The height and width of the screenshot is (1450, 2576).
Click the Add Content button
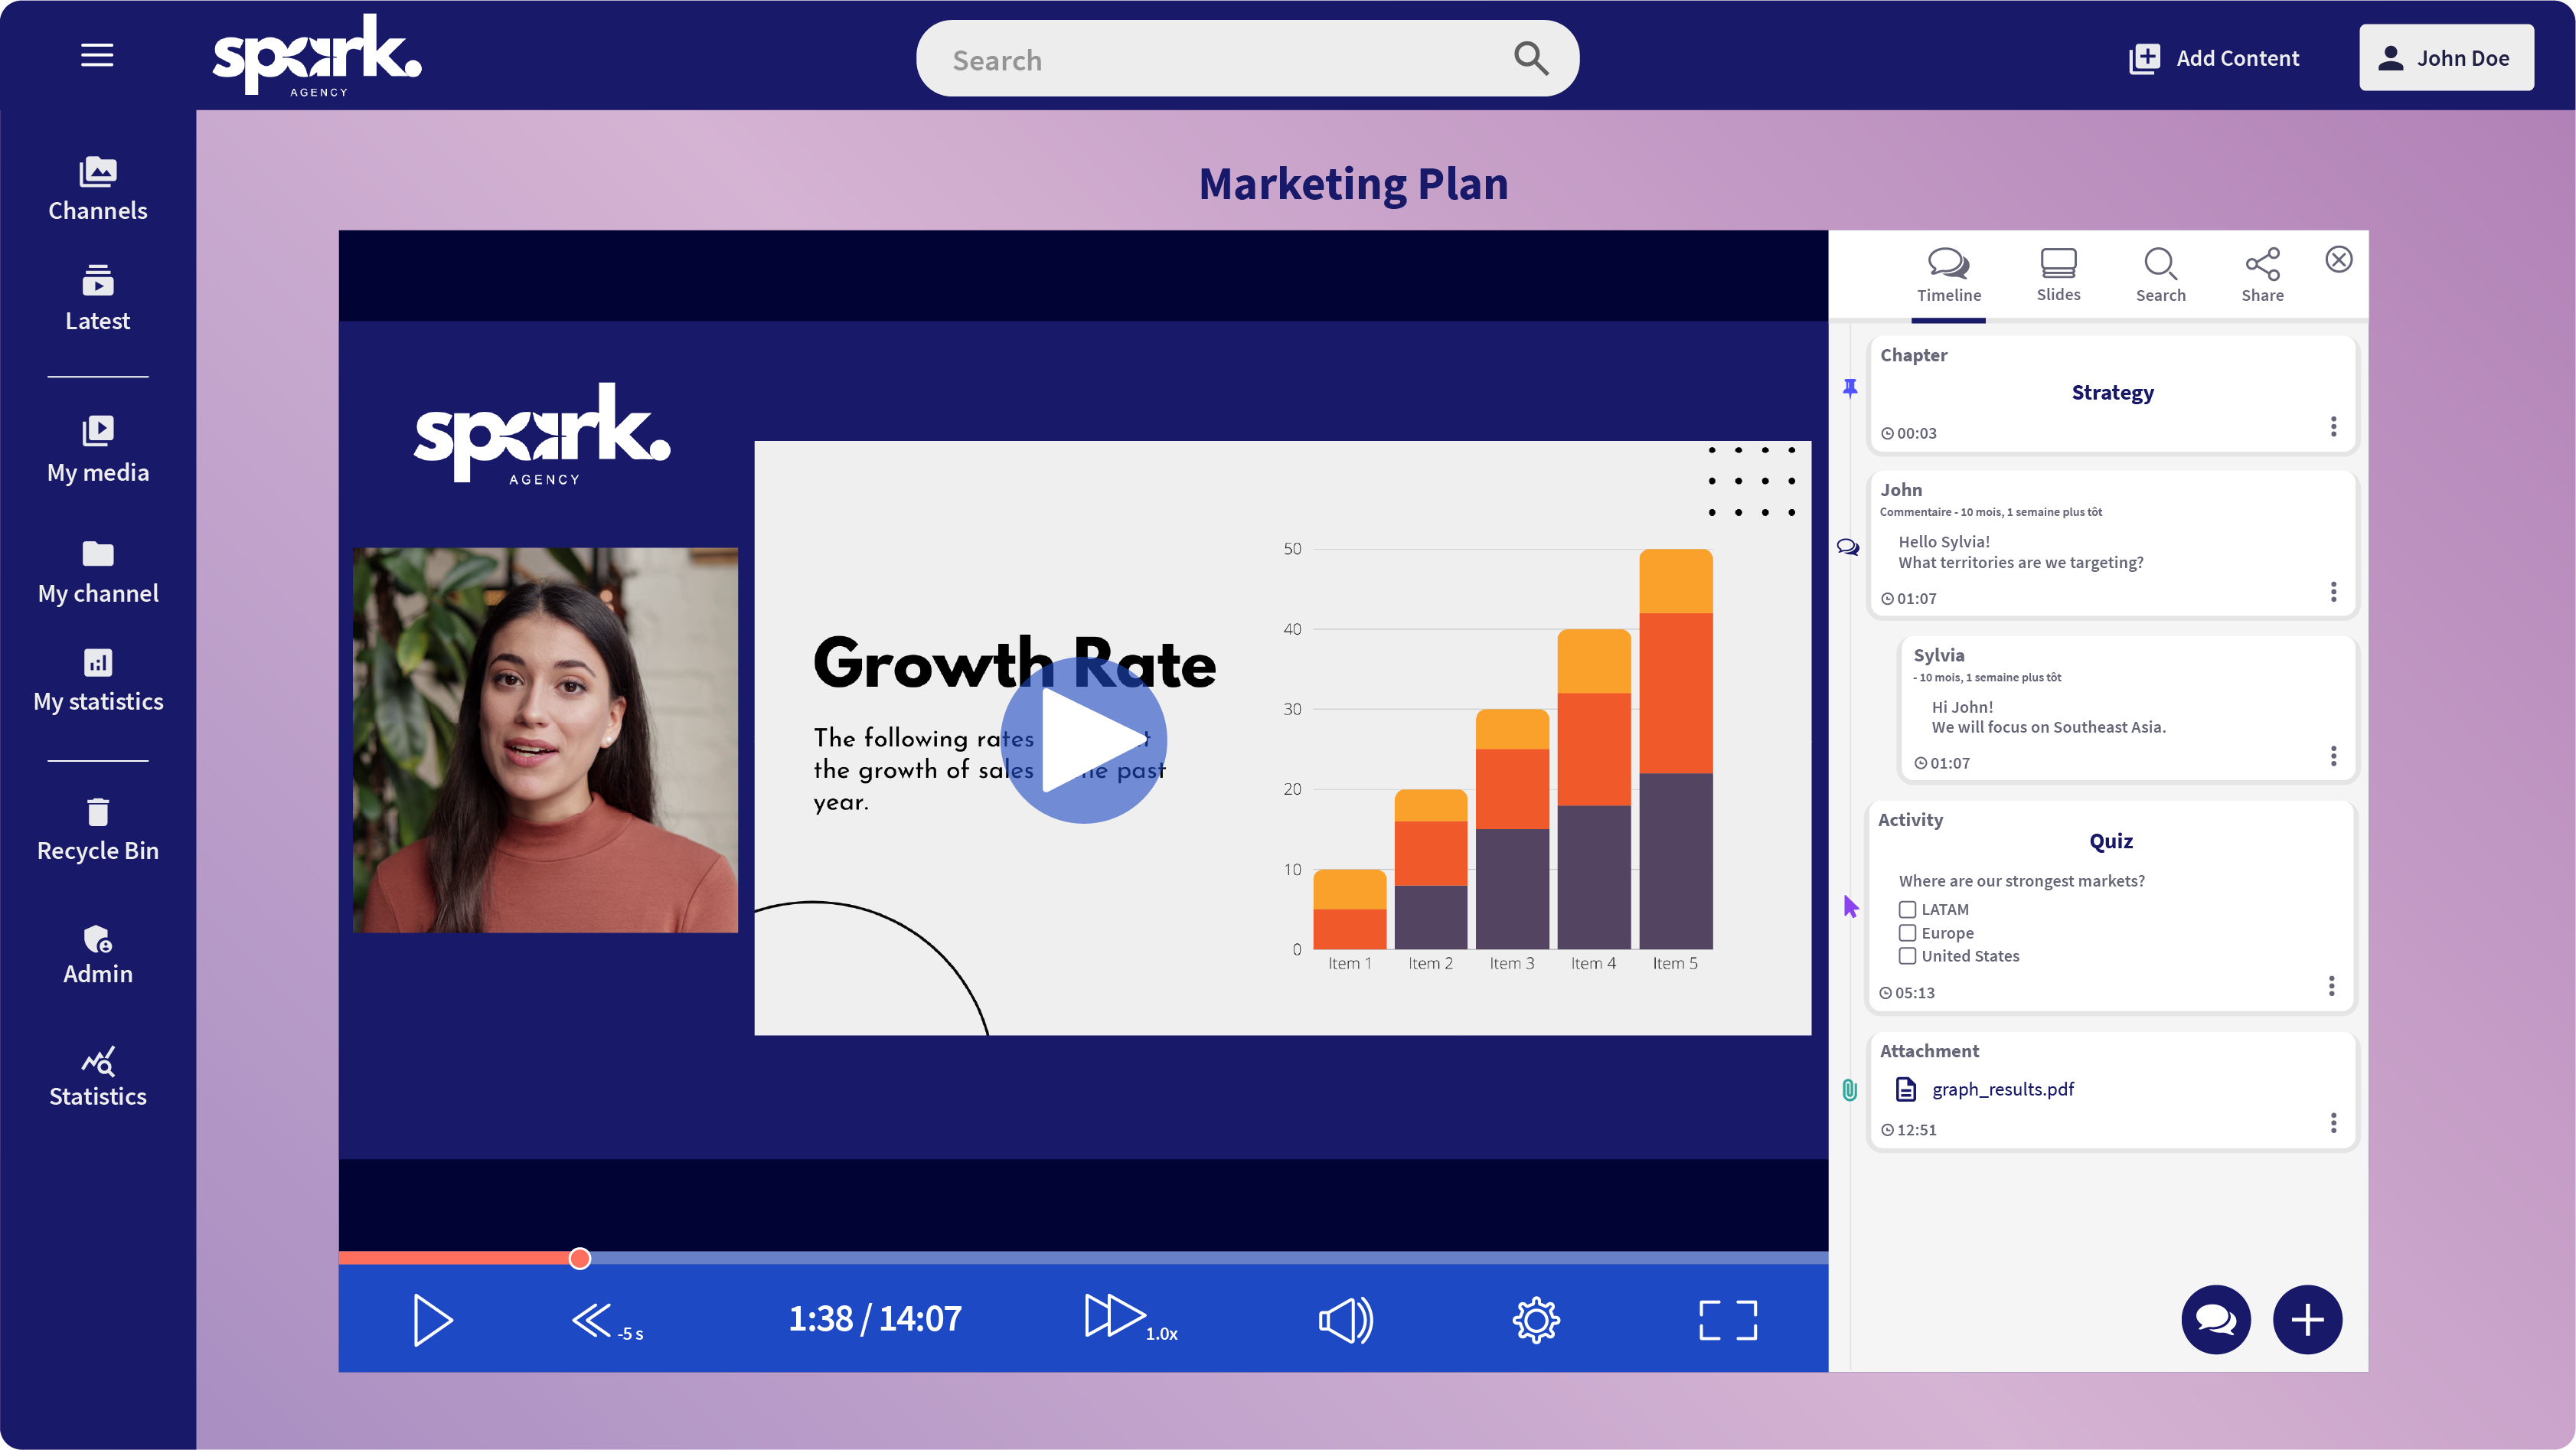2213,58
